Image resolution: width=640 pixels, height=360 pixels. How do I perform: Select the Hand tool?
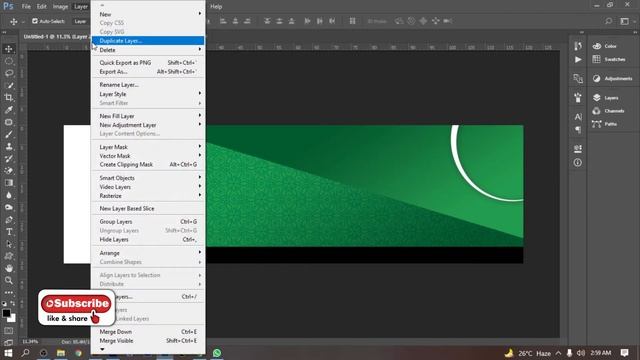[9, 268]
